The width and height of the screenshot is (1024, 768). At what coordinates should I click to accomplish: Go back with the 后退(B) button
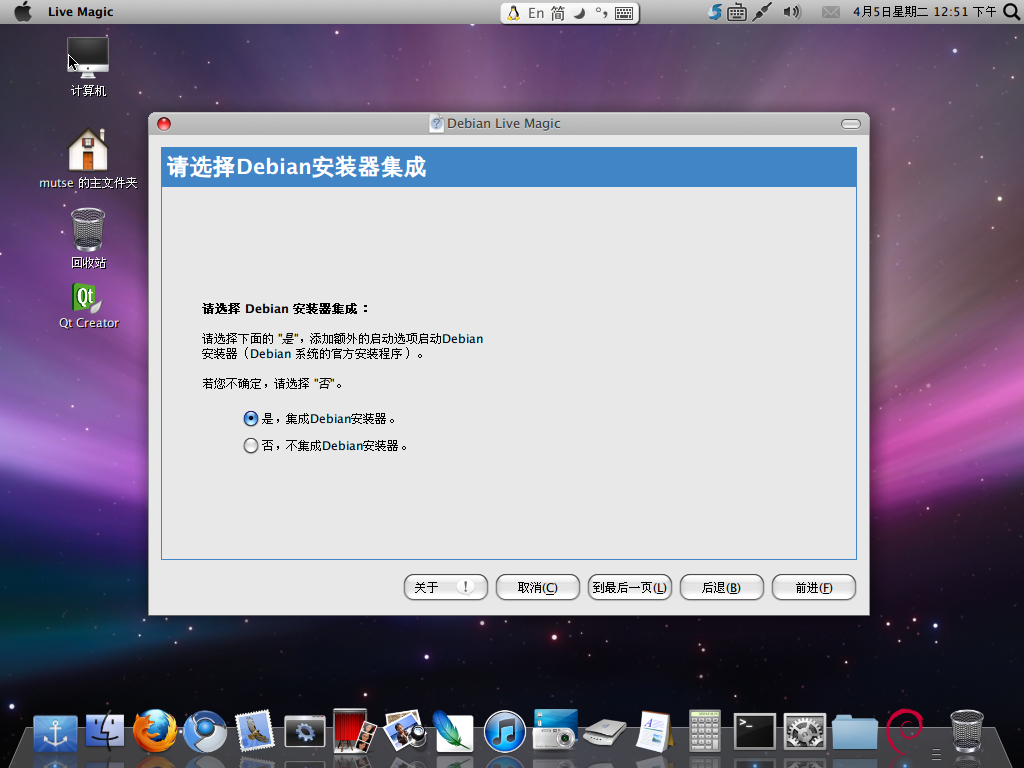tap(722, 587)
